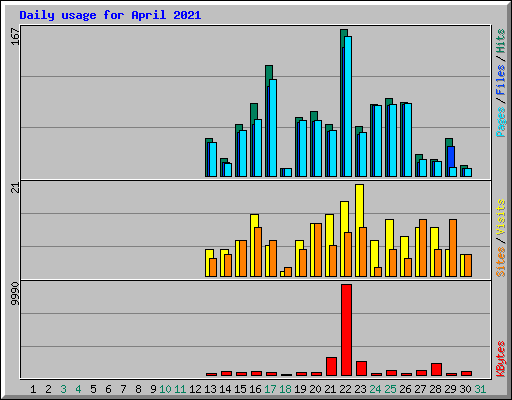Click day 12 on the x-axis
This screenshot has height=400, width=512.
(x=195, y=389)
